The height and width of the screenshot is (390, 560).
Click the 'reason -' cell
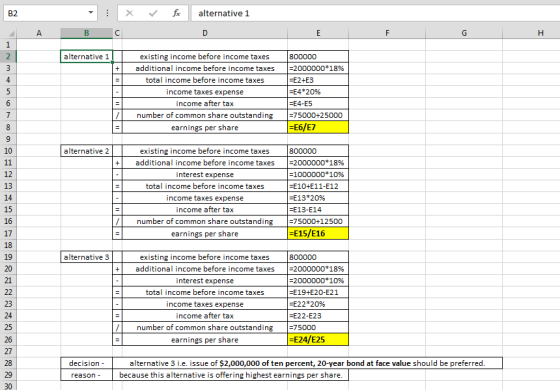[x=86, y=375]
